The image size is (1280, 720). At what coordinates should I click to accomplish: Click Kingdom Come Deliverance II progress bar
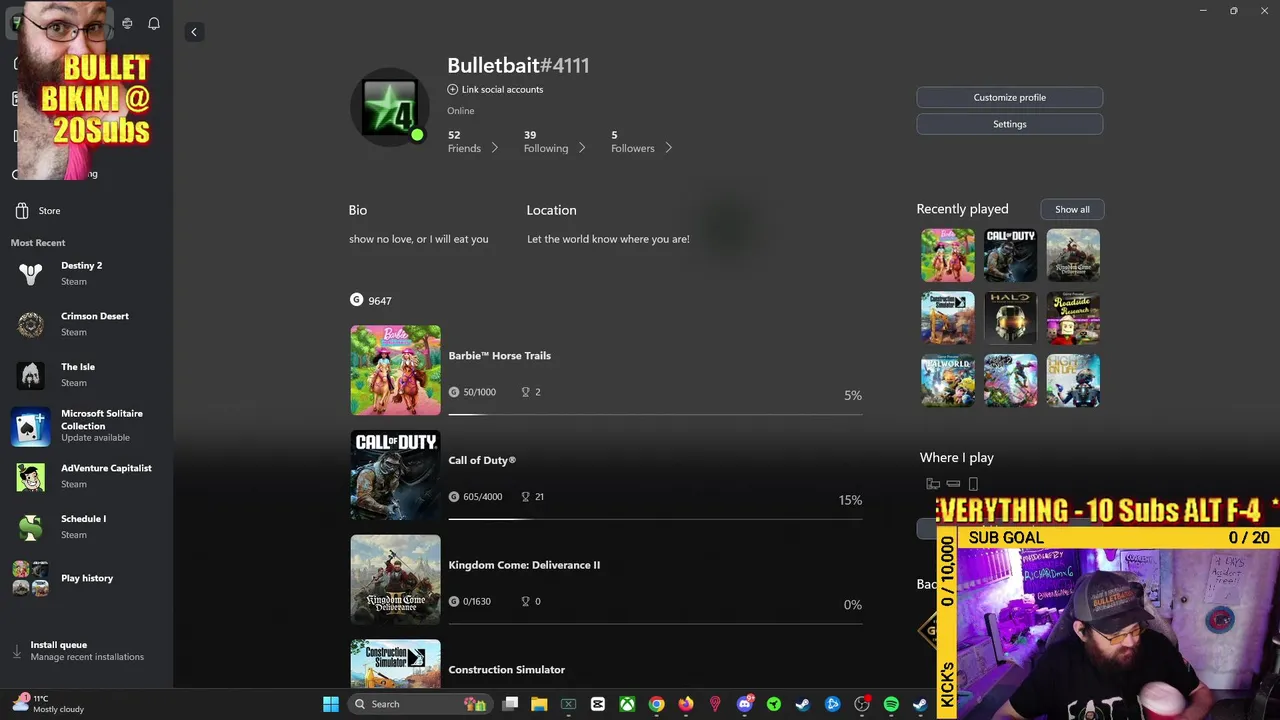tap(655, 623)
